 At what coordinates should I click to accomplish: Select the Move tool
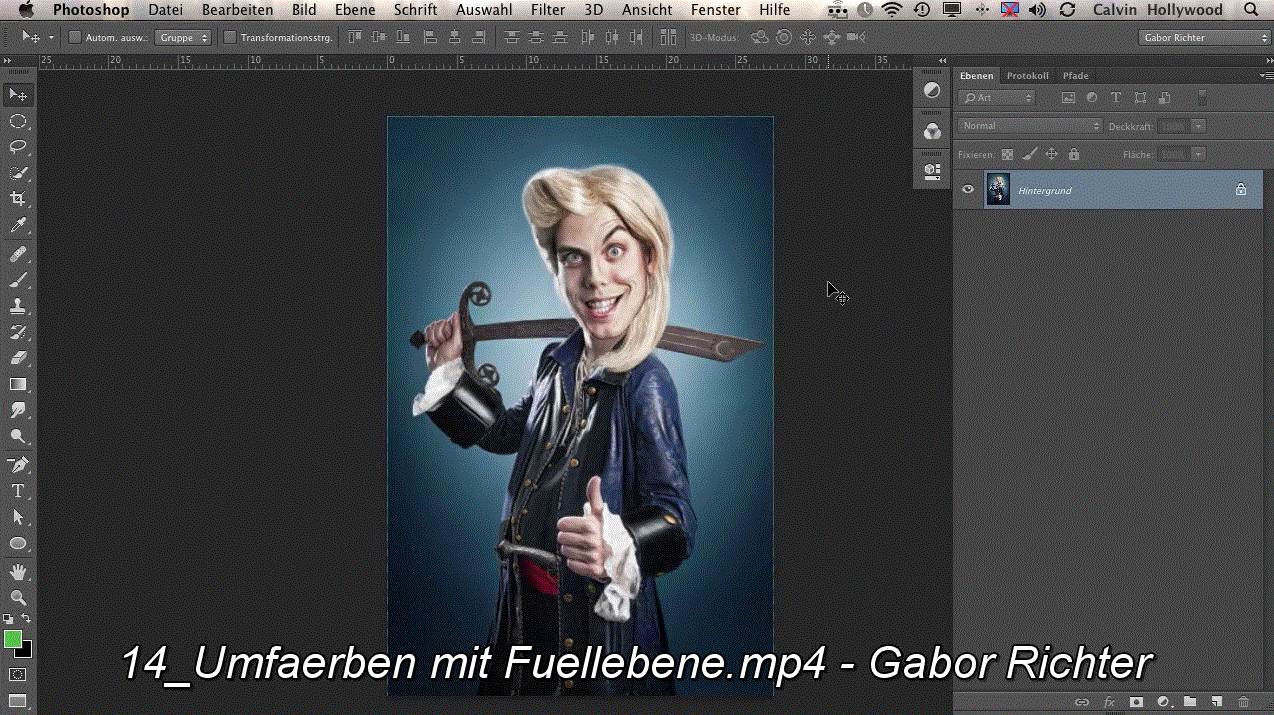(18, 95)
